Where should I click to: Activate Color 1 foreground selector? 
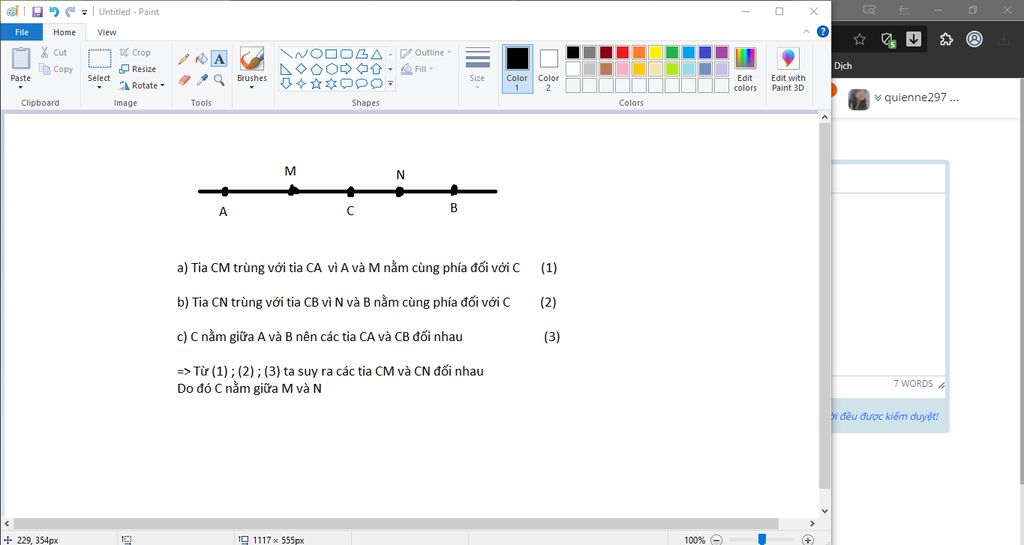(517, 69)
